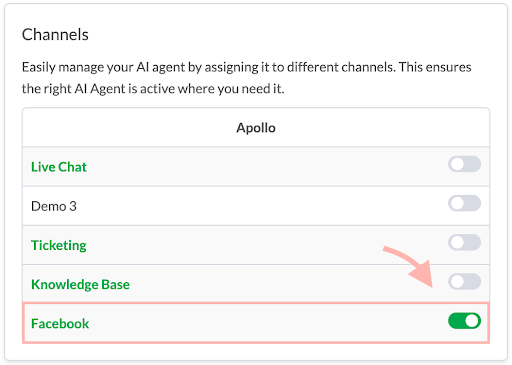Screen dimensions: 512x365
Task: Enable the Live Chat toggle
Action: pyautogui.click(x=464, y=164)
